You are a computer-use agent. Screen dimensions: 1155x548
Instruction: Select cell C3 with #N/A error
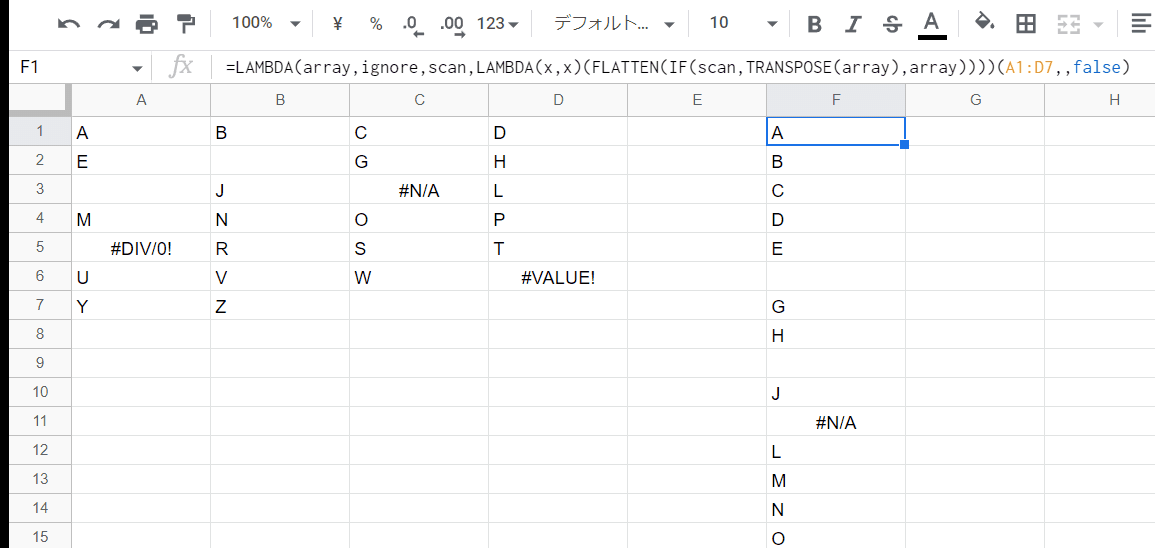pyautogui.click(x=419, y=189)
